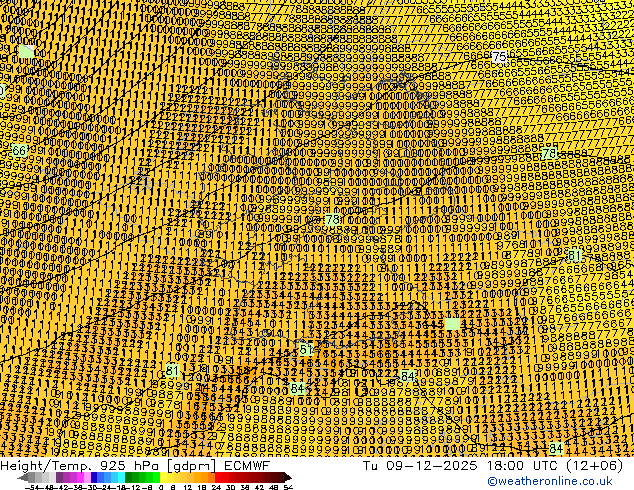Click the 'Tu 09-12-2025 18:00 UTC (12+06)' timestamp

493,465
